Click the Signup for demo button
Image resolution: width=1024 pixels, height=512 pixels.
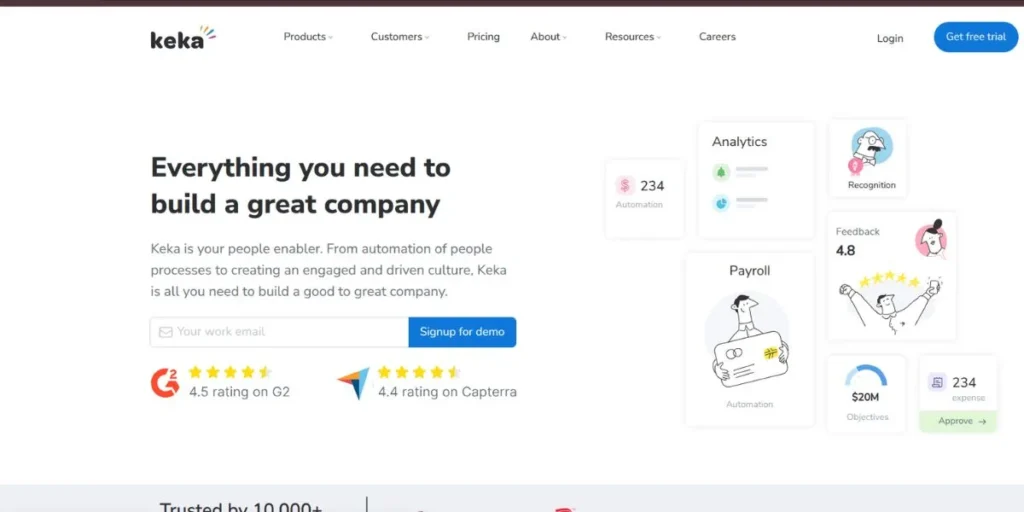(462, 332)
